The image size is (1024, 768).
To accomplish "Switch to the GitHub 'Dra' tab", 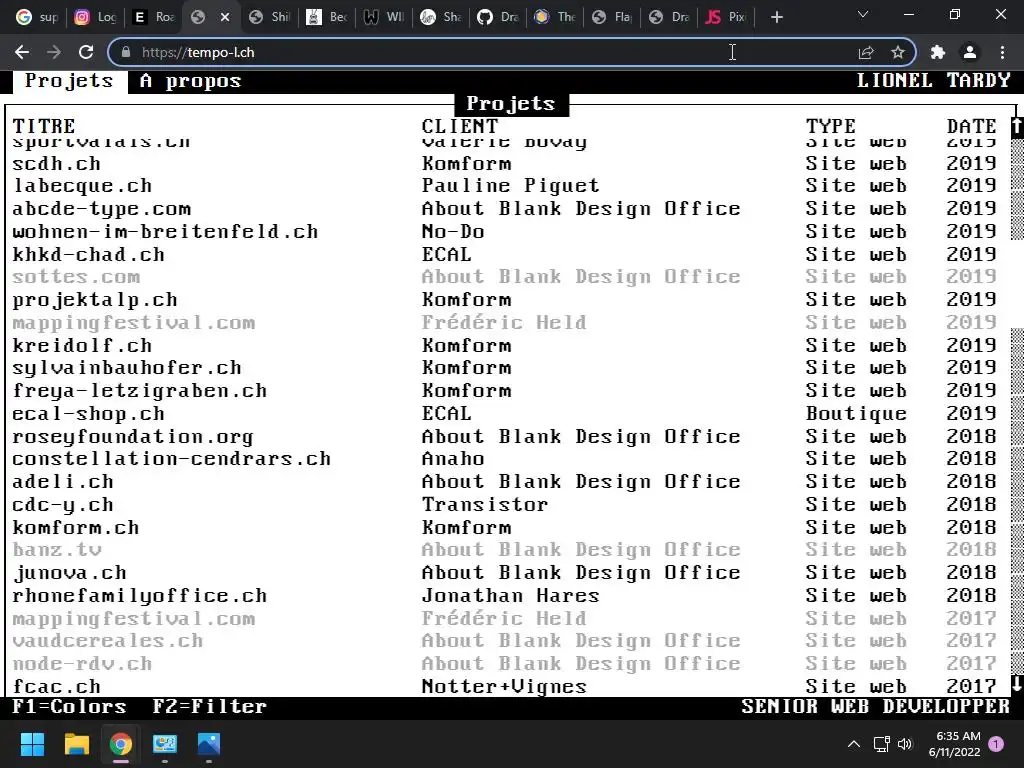I will (x=497, y=17).
